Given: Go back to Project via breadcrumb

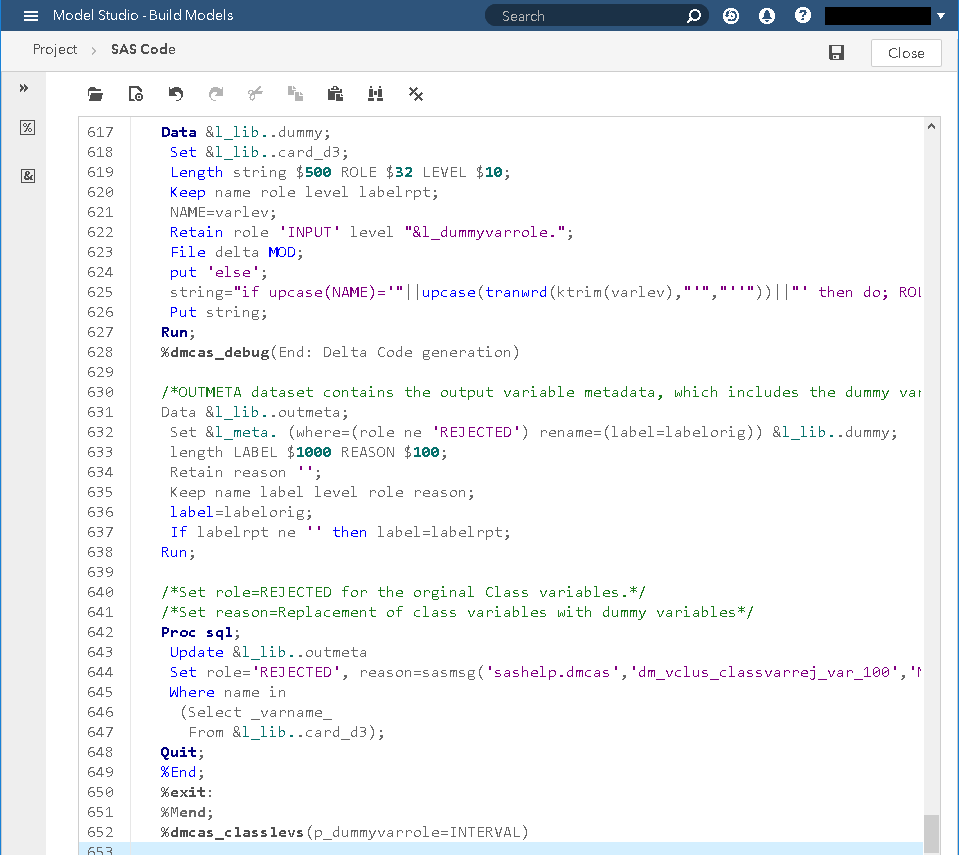Looking at the screenshot, I should point(55,49).
